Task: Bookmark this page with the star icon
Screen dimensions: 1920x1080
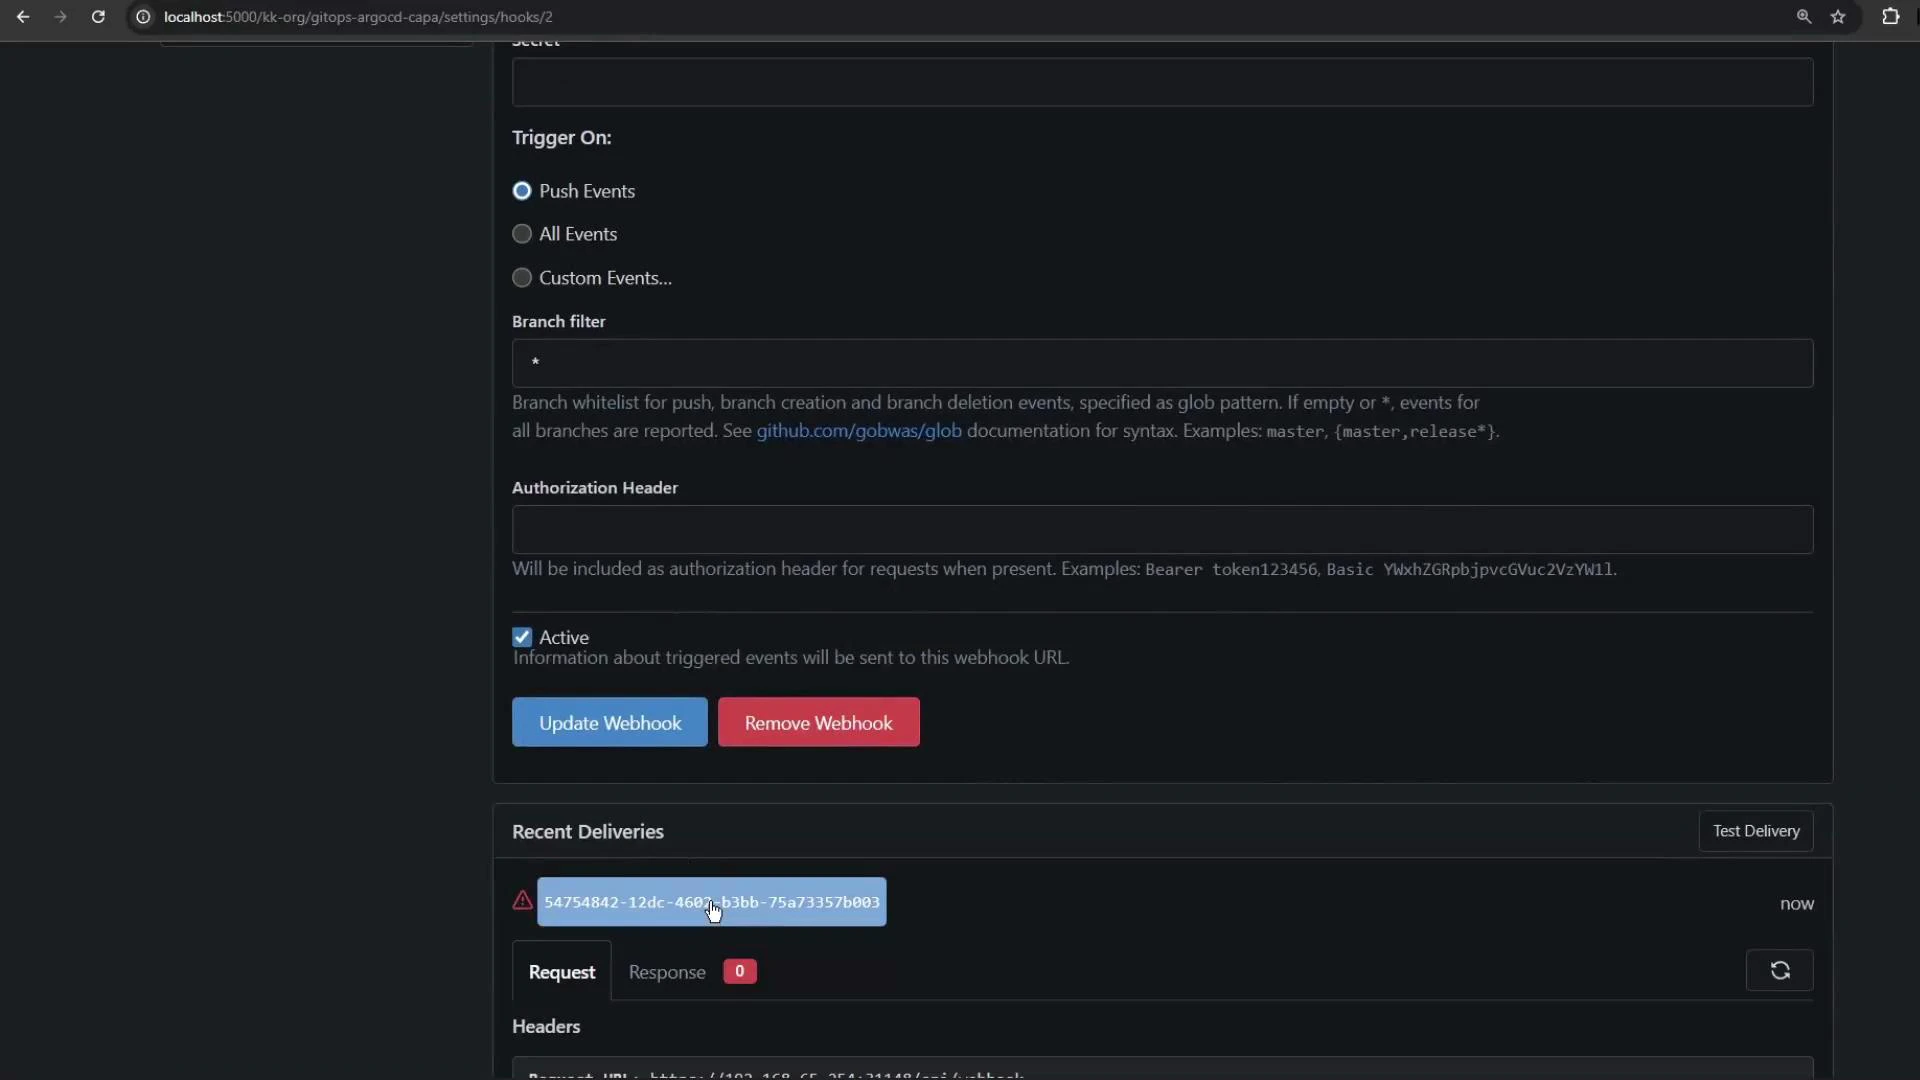Action: tap(1840, 17)
